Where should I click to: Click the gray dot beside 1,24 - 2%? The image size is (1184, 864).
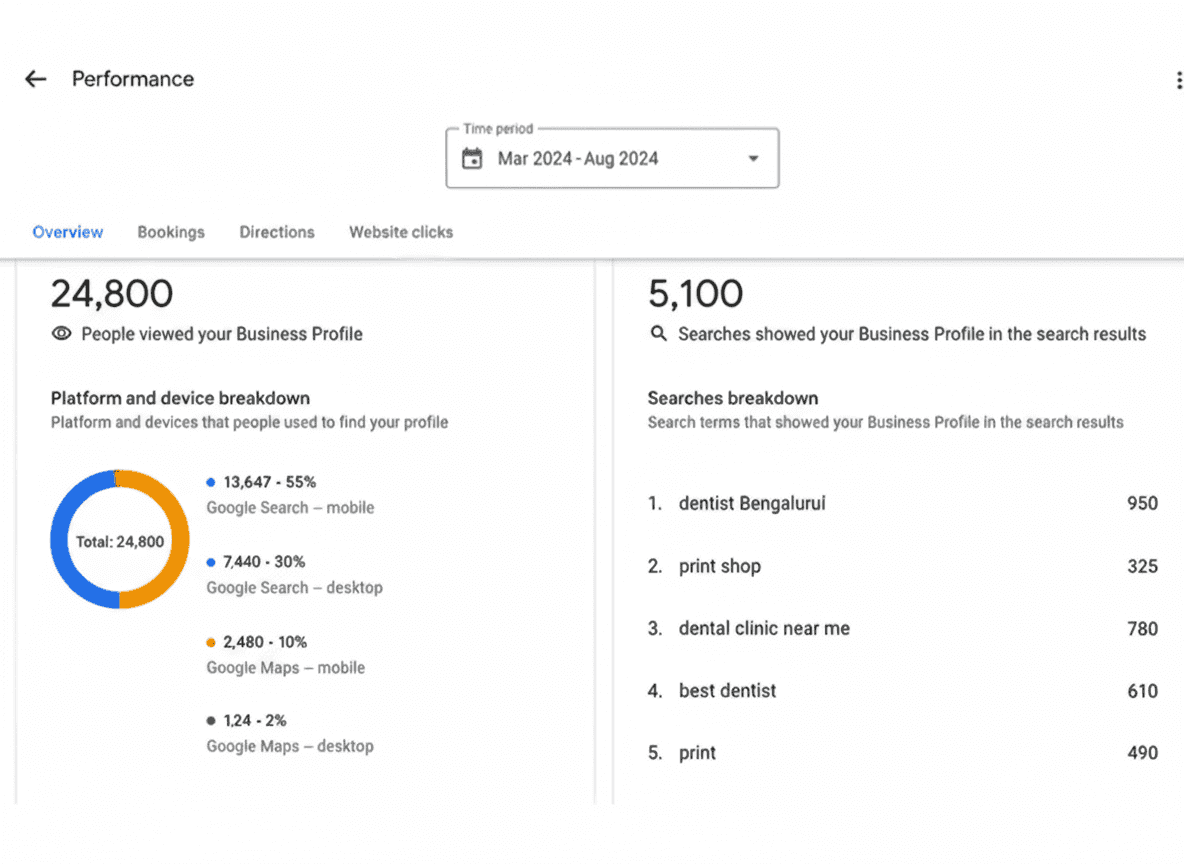click(211, 721)
